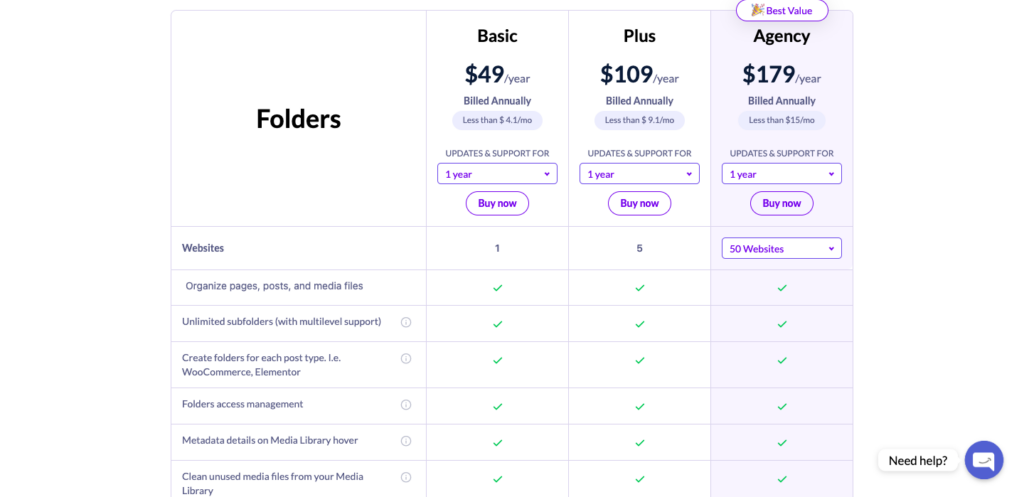
Task: Open Agency plan support duration dropdown
Action: (x=782, y=174)
